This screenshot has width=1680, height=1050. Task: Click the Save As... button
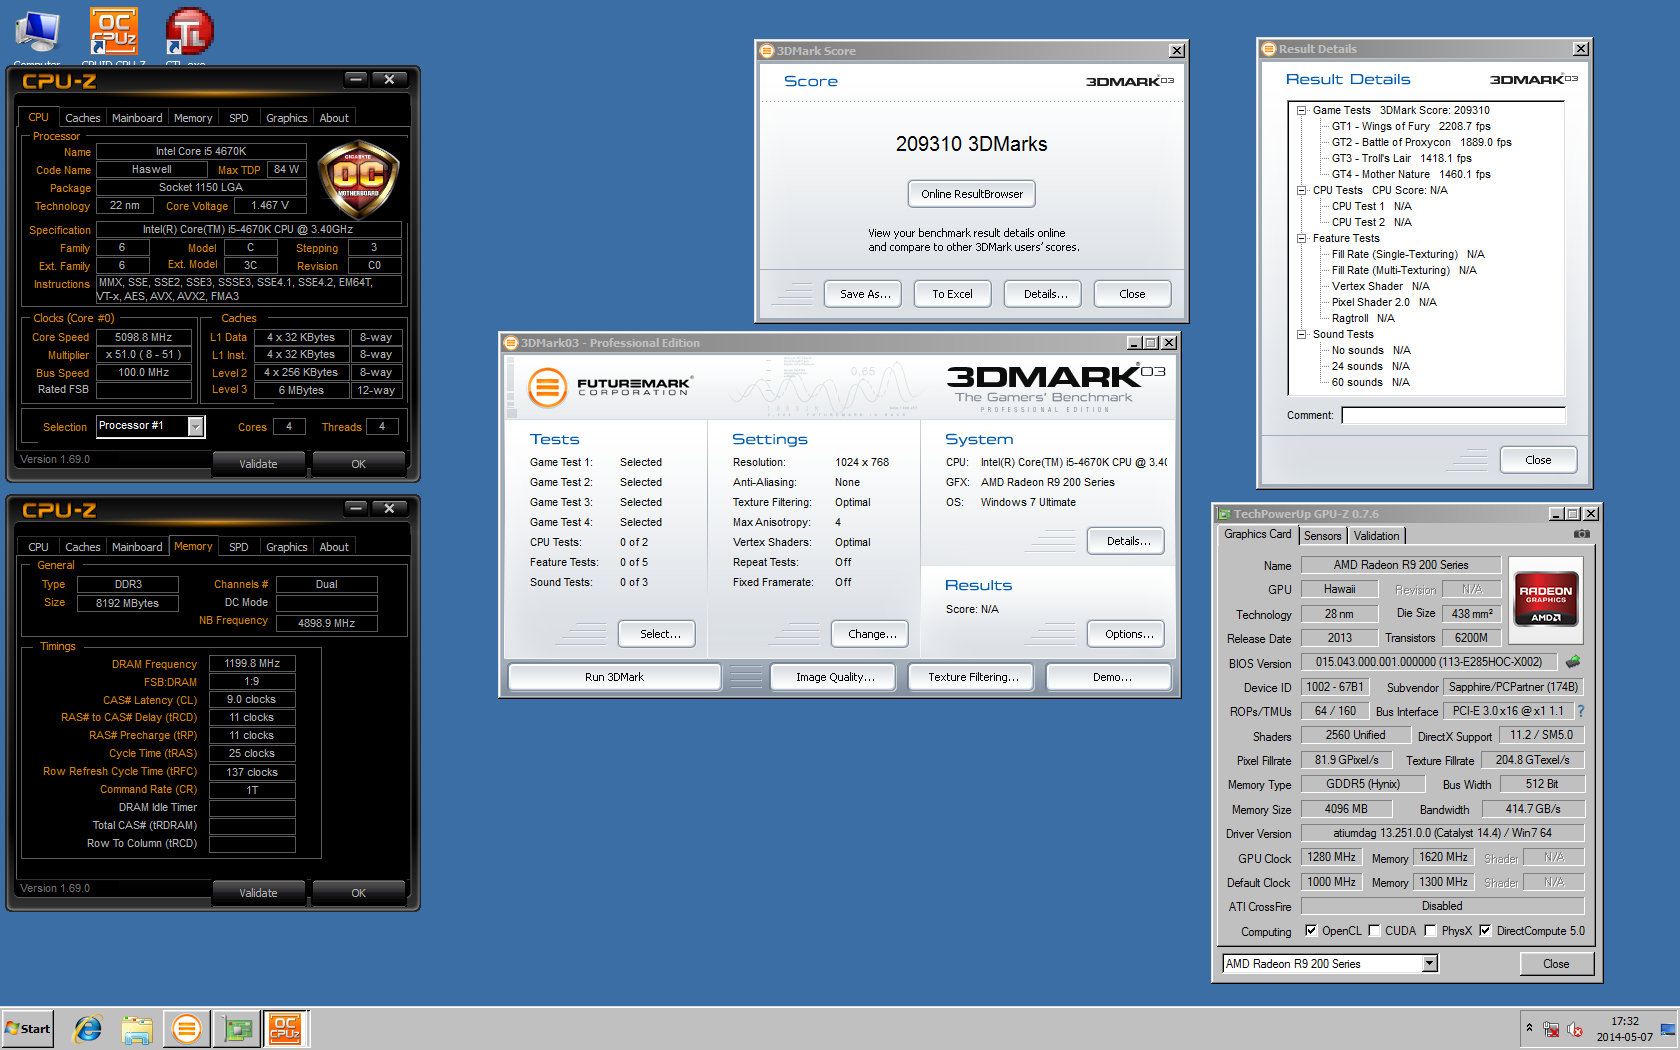(x=865, y=294)
